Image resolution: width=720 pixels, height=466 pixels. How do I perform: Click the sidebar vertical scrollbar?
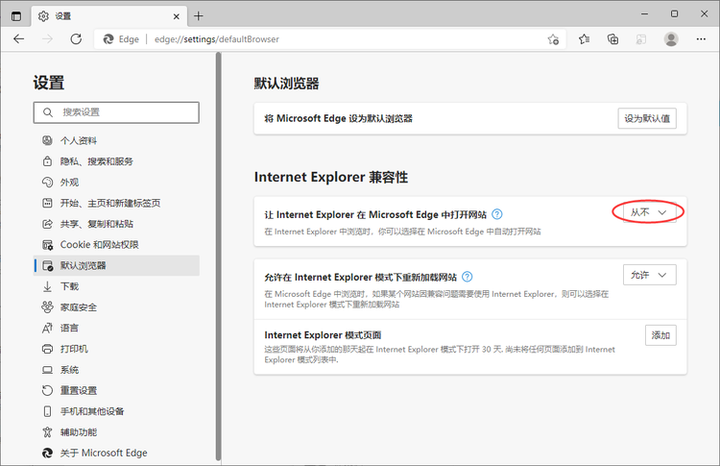(x=219, y=256)
